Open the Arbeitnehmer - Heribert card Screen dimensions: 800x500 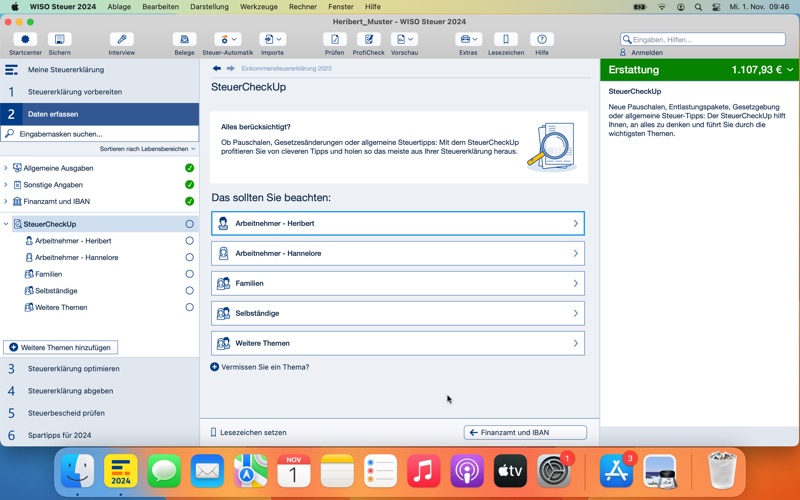(398, 223)
